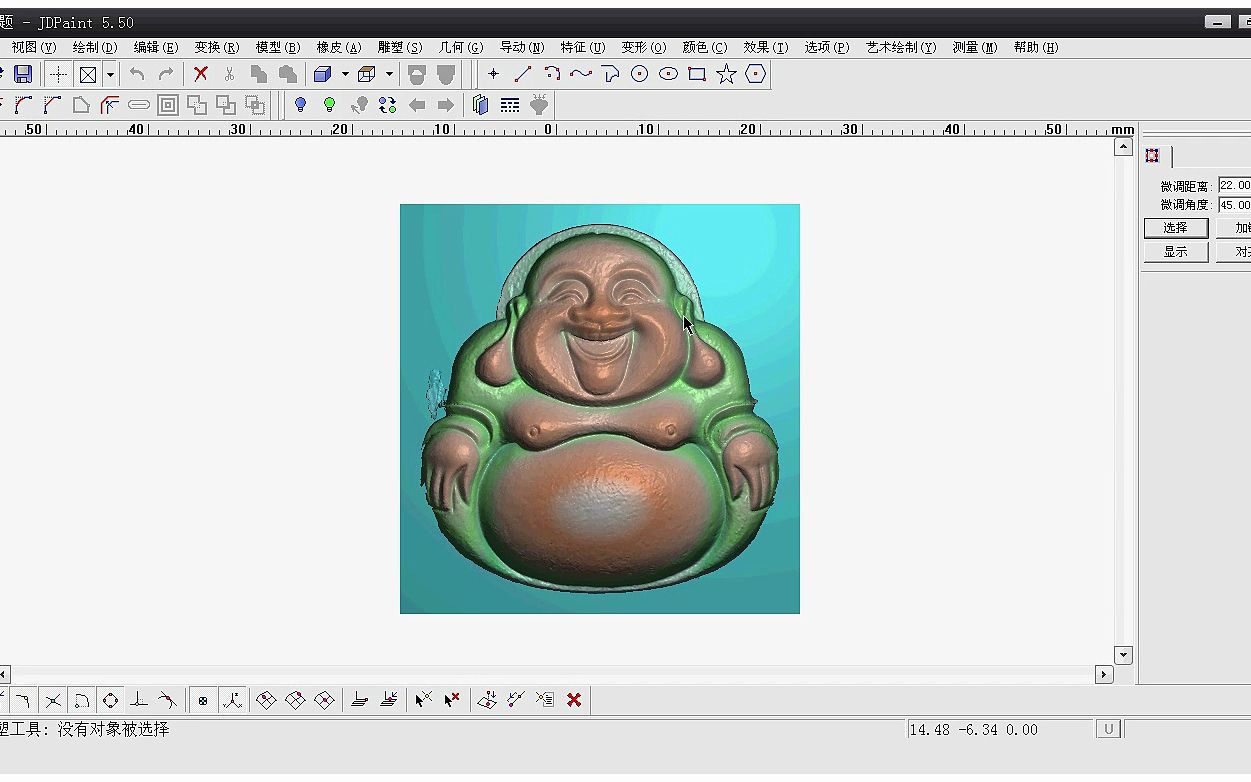Open the 视图(V) menu
Screen dimensions: 1251x782
[x=34, y=47]
